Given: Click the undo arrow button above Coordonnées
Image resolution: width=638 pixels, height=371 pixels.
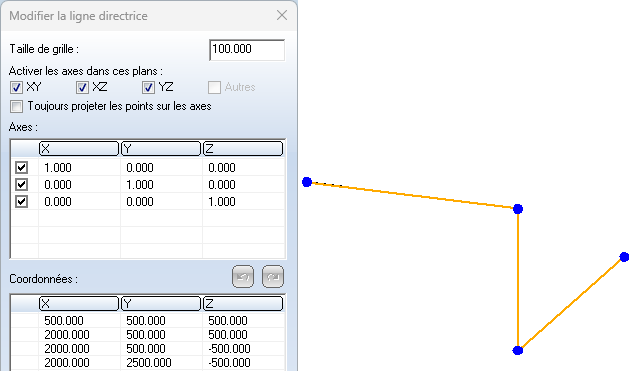Looking at the screenshot, I should point(243,277).
